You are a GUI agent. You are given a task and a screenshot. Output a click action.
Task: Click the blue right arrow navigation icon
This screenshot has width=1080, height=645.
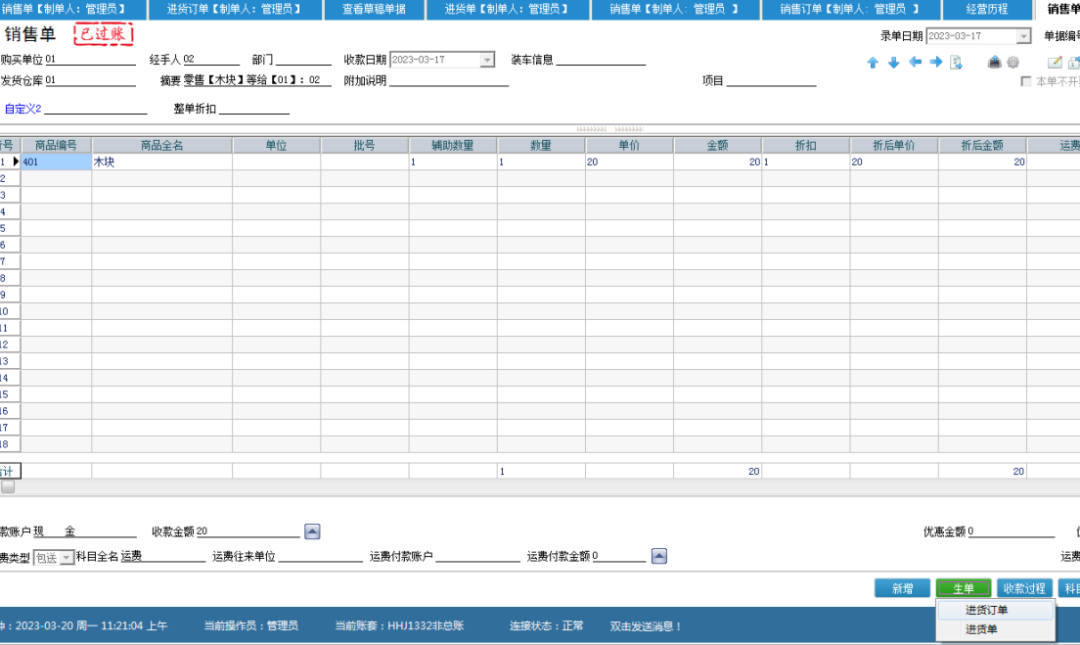point(936,62)
